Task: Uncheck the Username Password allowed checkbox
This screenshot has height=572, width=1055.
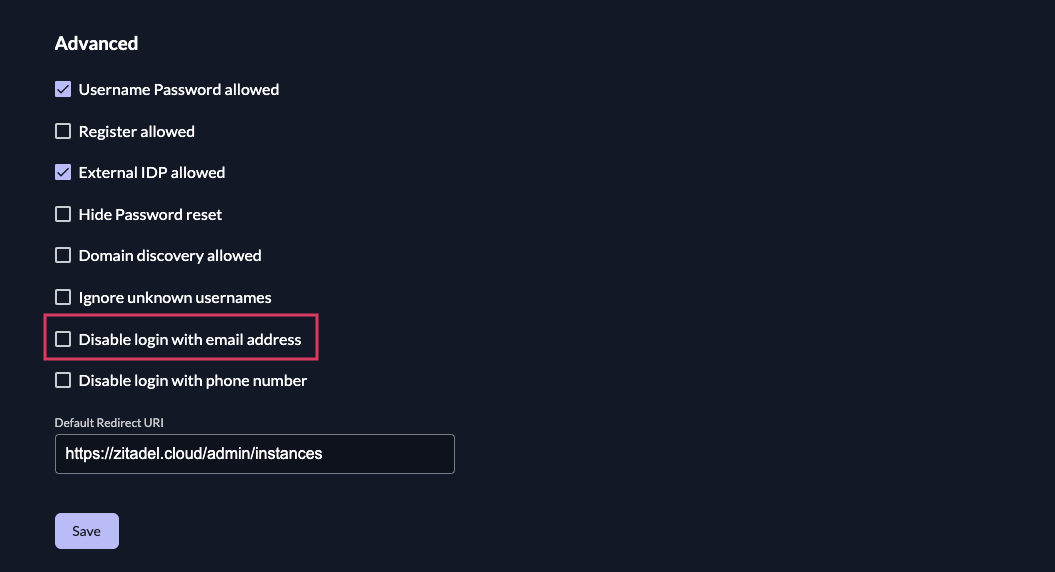Action: point(63,89)
